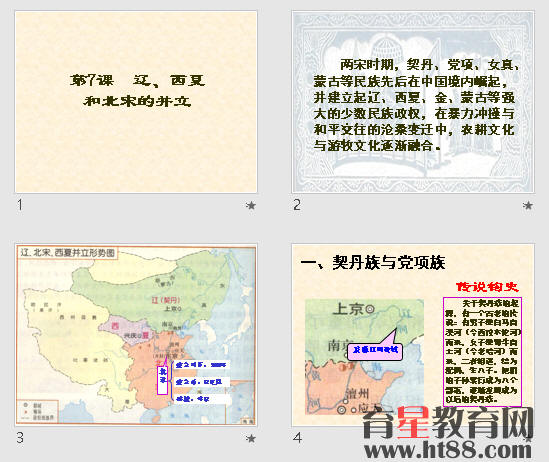Image resolution: width=549 pixels, height=462 pixels.
Task: Click animation star icon under slide 2
Action: point(528,205)
